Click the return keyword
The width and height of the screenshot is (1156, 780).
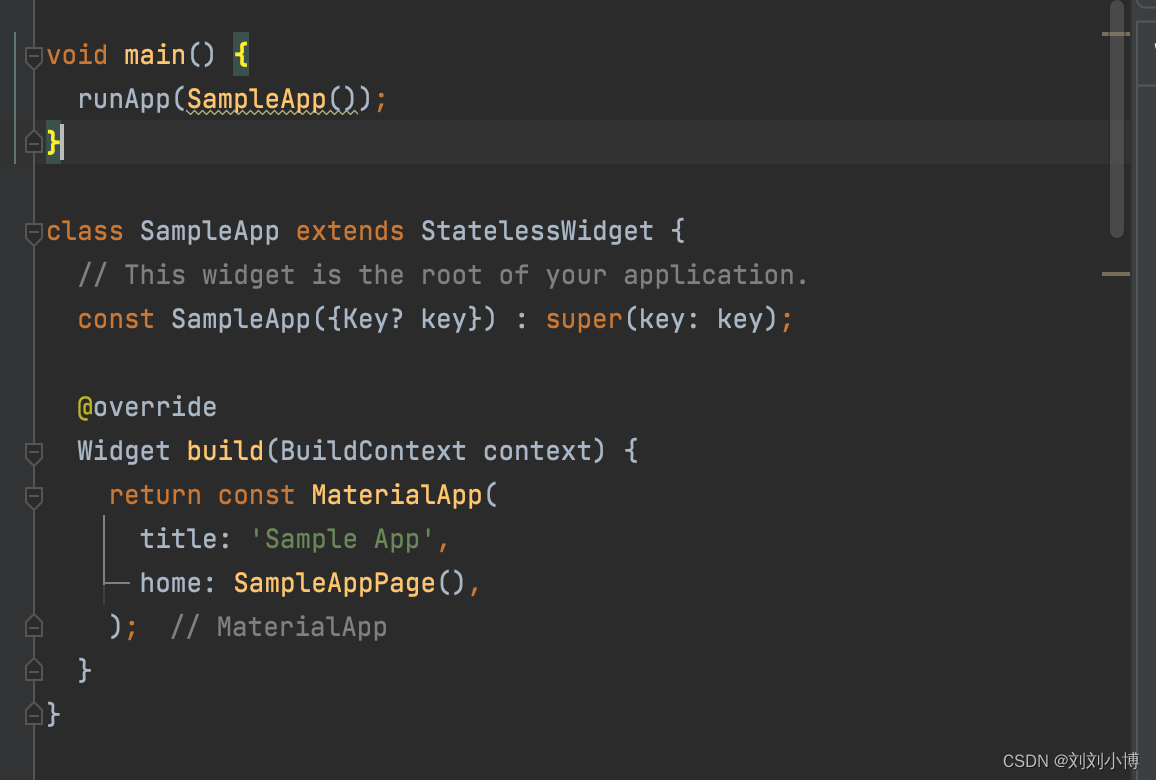pyautogui.click(x=155, y=495)
